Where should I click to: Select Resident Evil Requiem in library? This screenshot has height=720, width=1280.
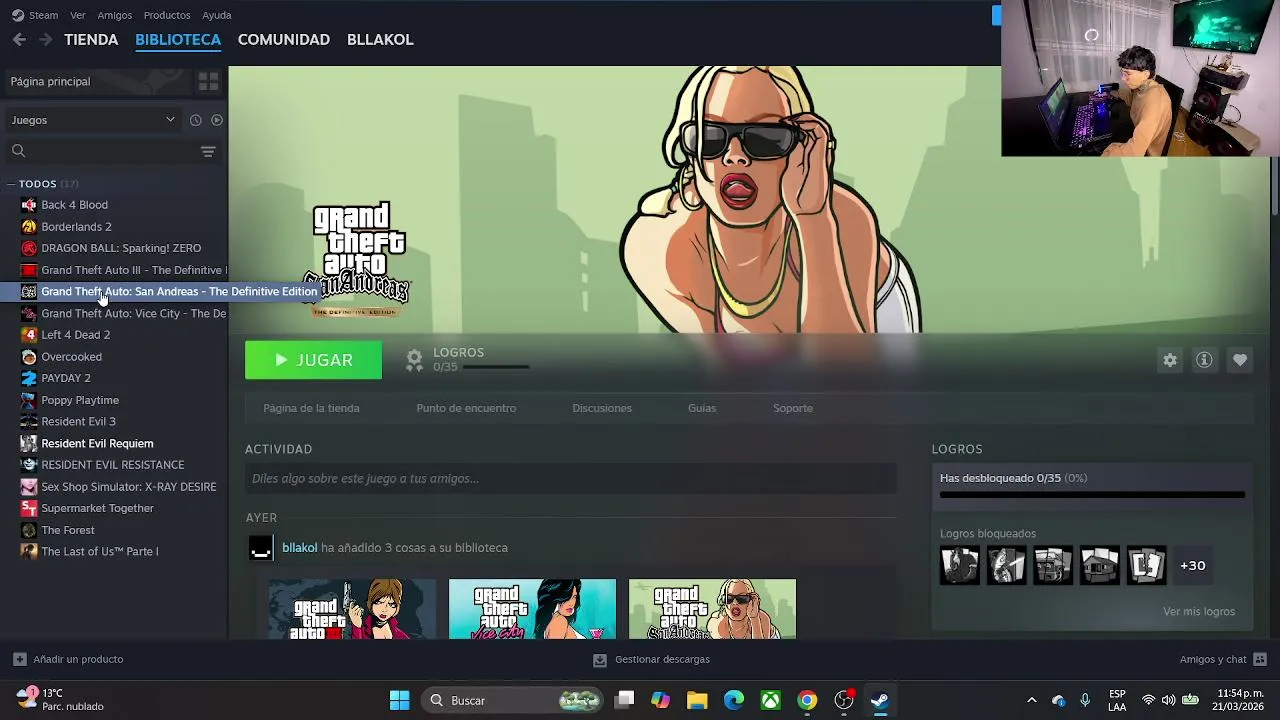click(x=97, y=443)
